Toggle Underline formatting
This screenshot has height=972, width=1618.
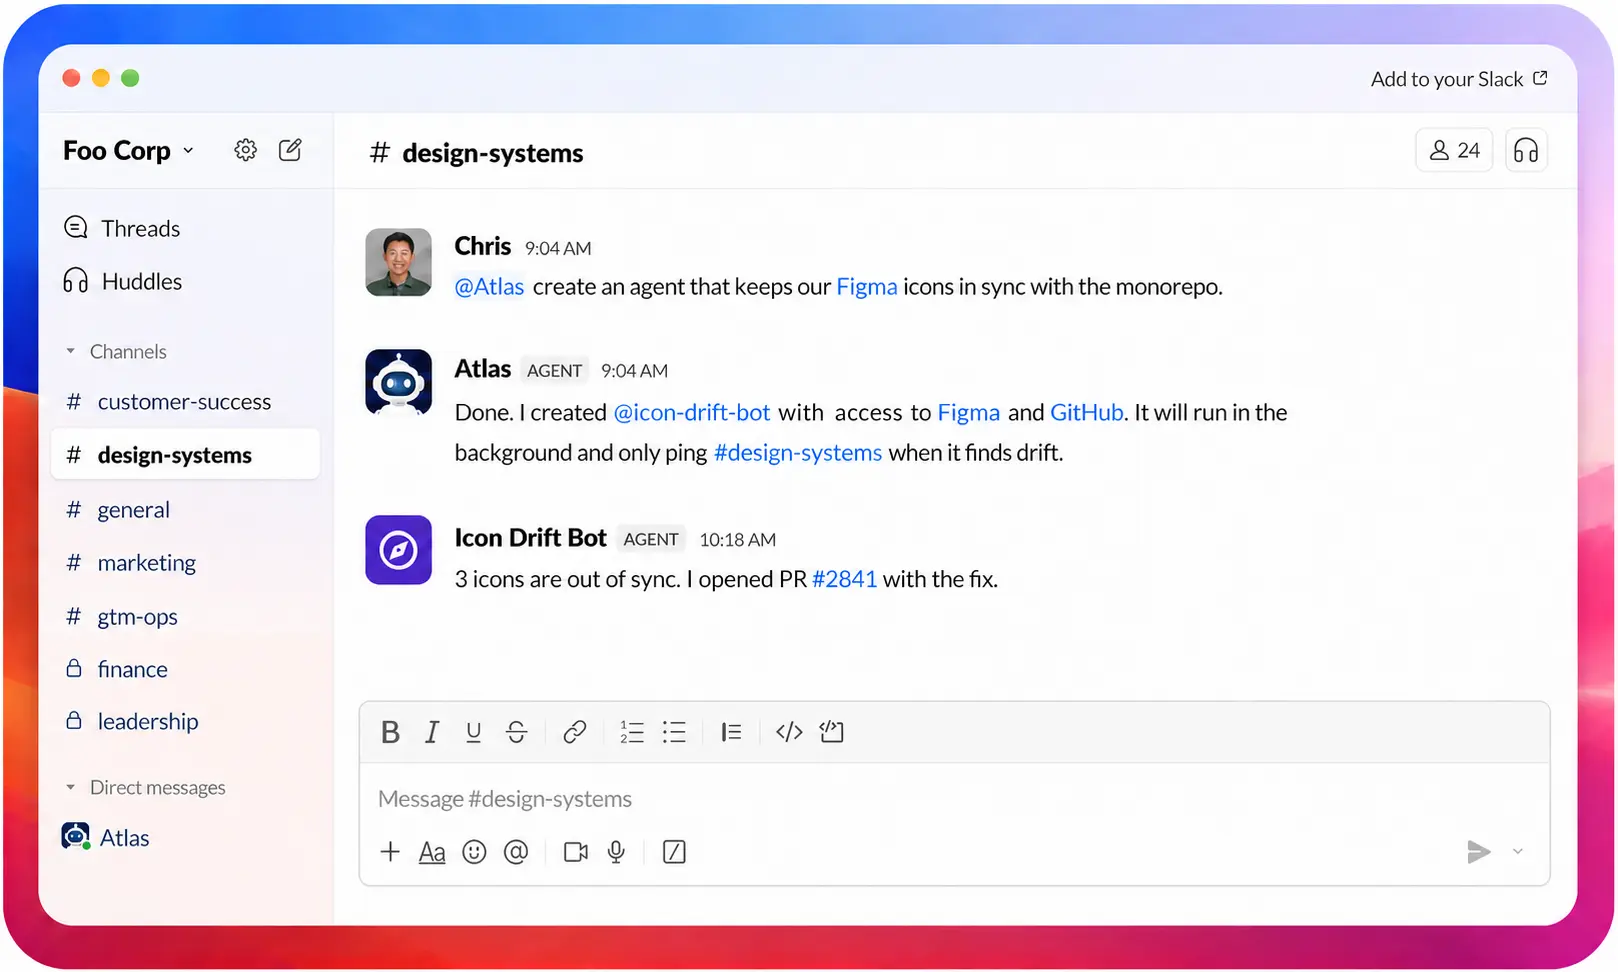tap(473, 732)
